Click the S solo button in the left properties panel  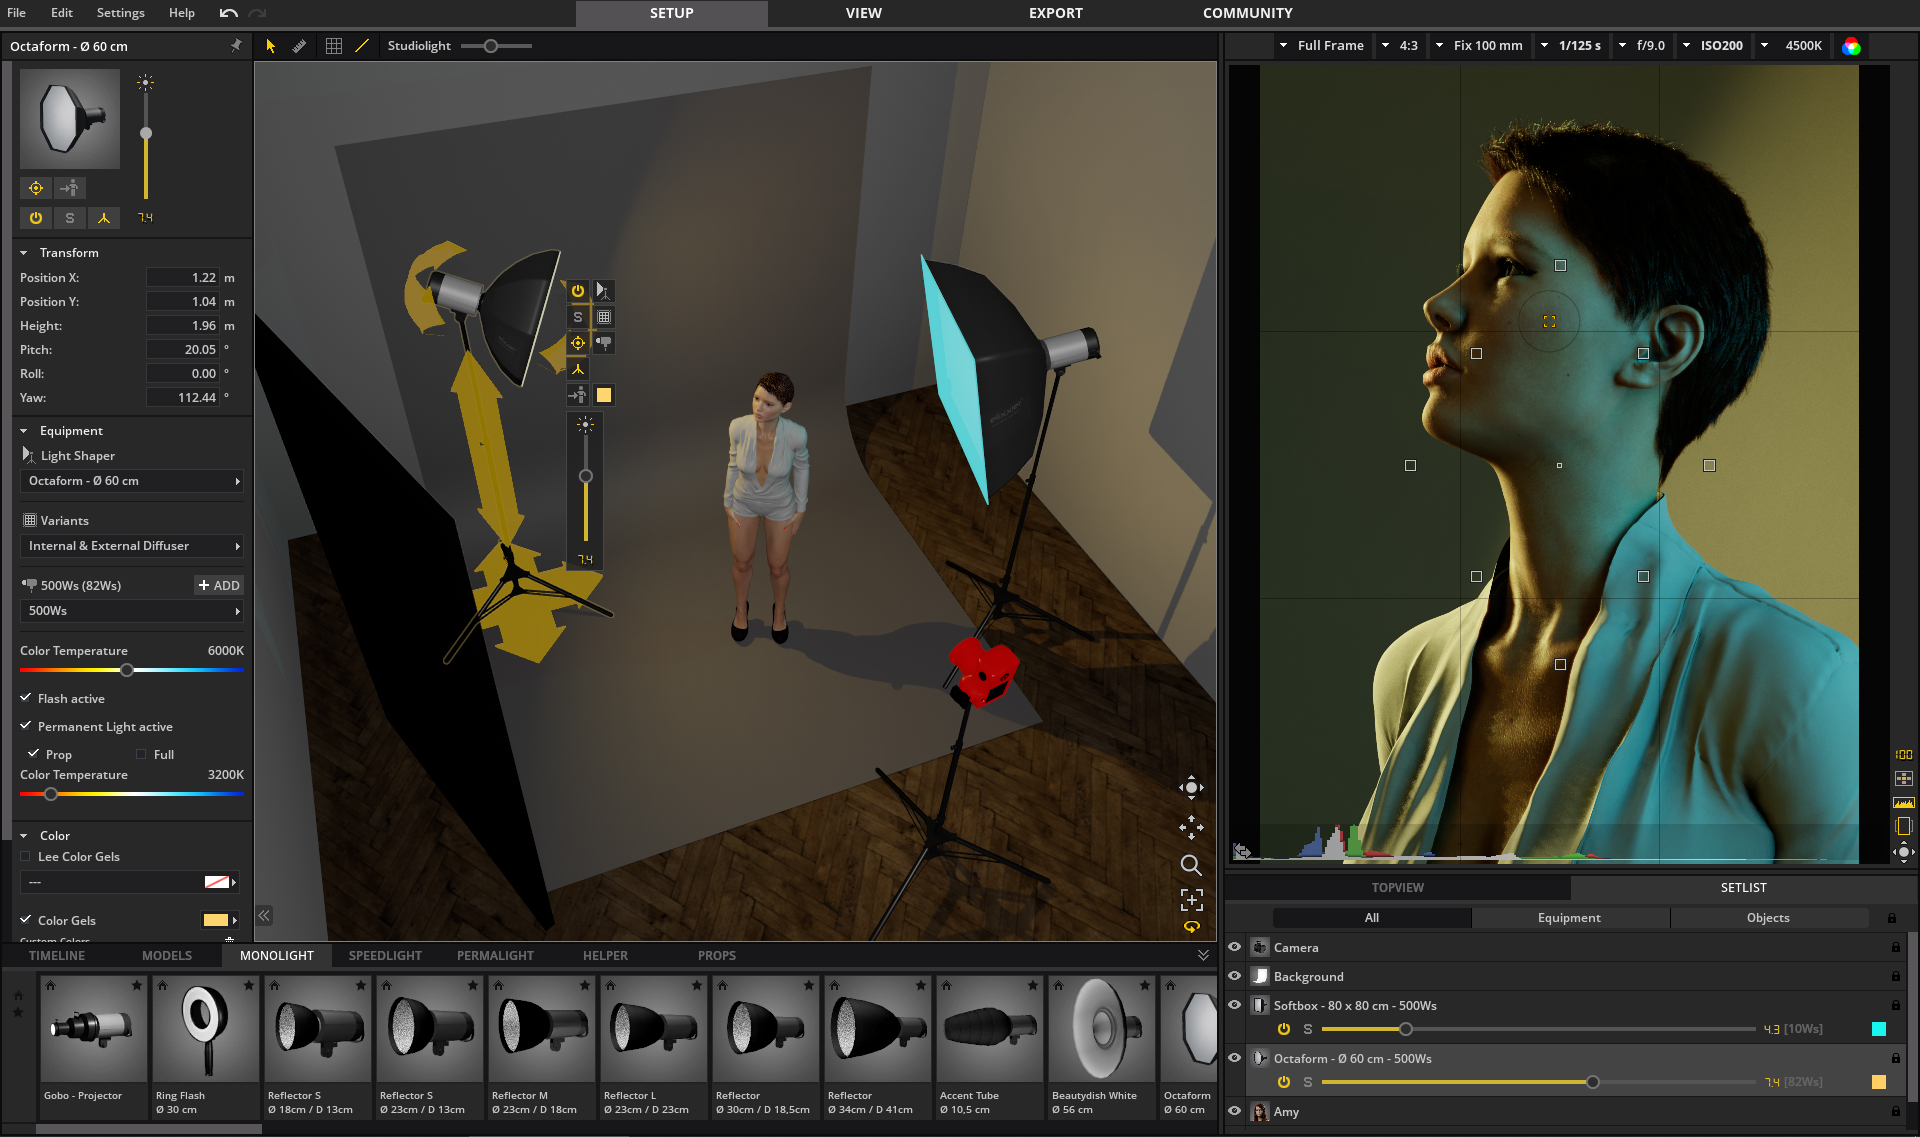(70, 218)
